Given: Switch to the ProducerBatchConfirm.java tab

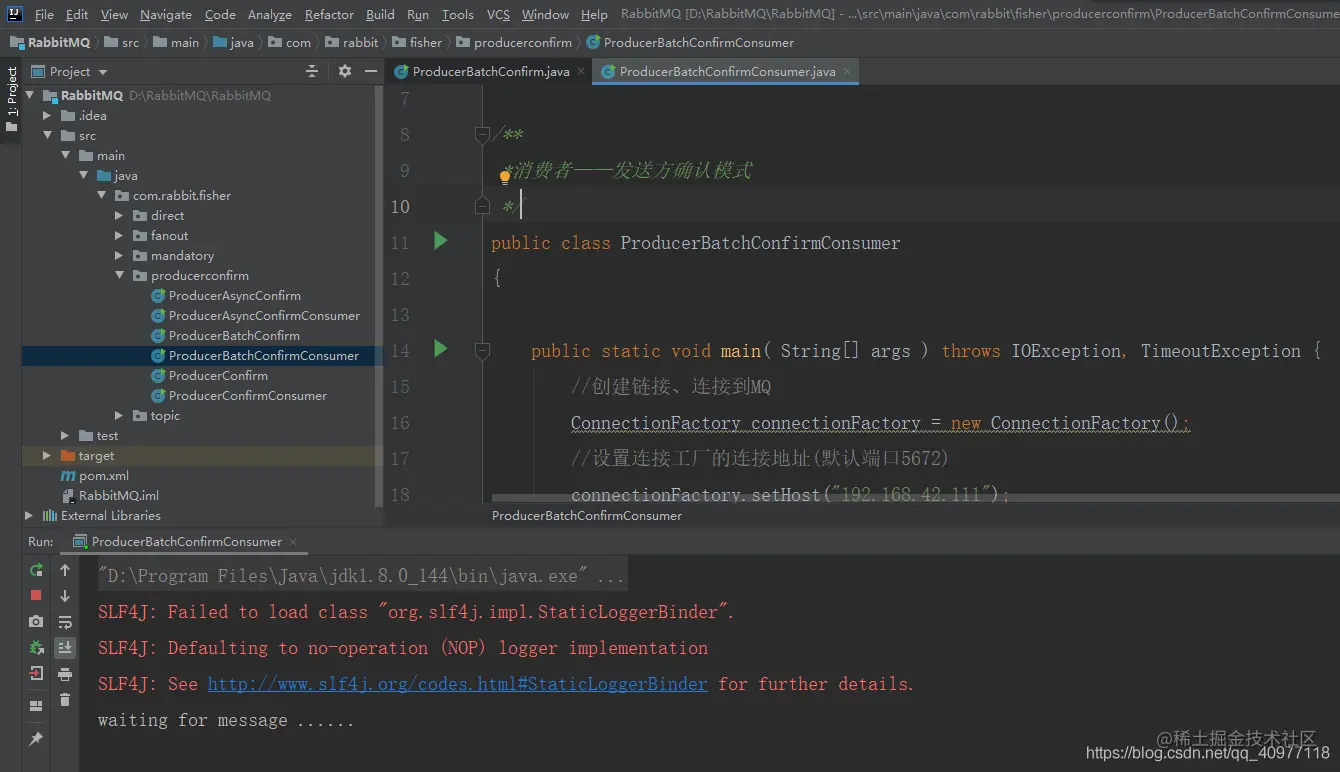Looking at the screenshot, I should (490, 72).
